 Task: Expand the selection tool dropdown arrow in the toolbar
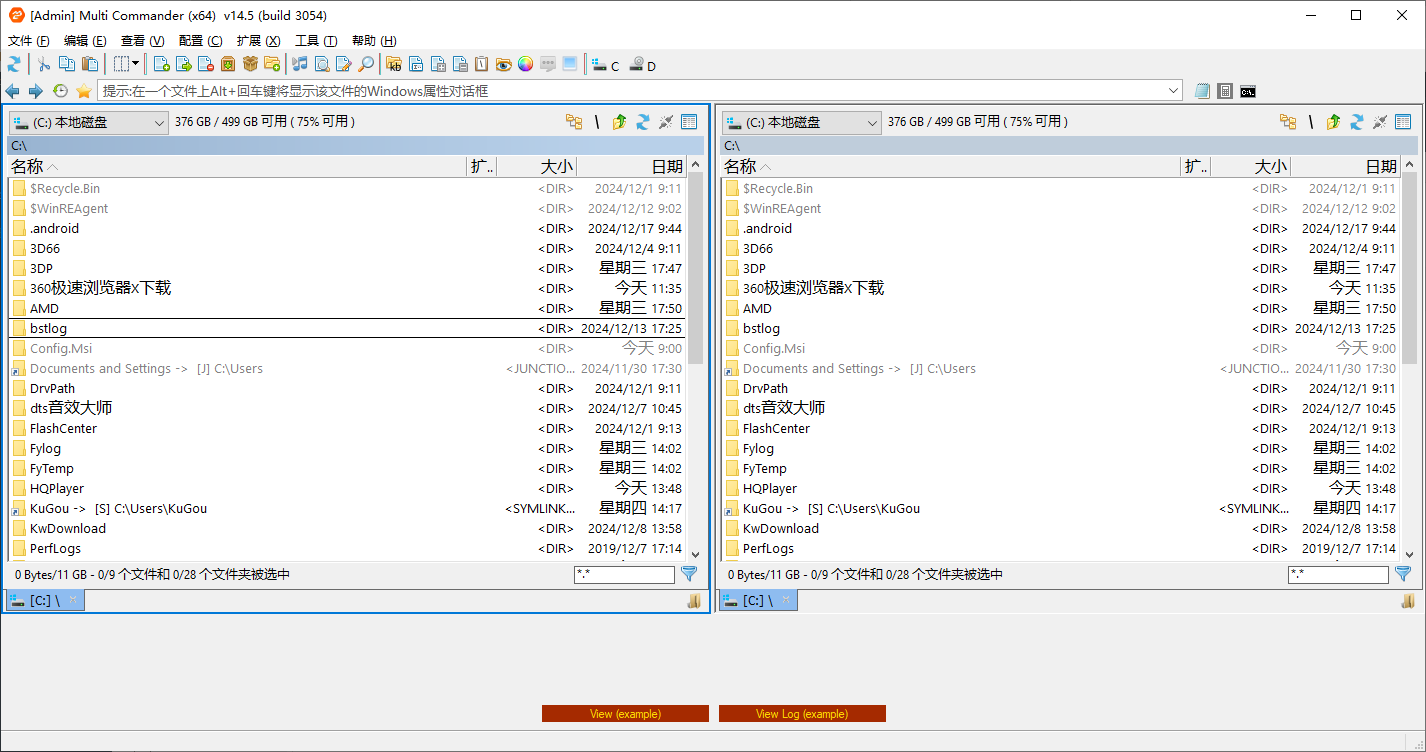coord(135,63)
